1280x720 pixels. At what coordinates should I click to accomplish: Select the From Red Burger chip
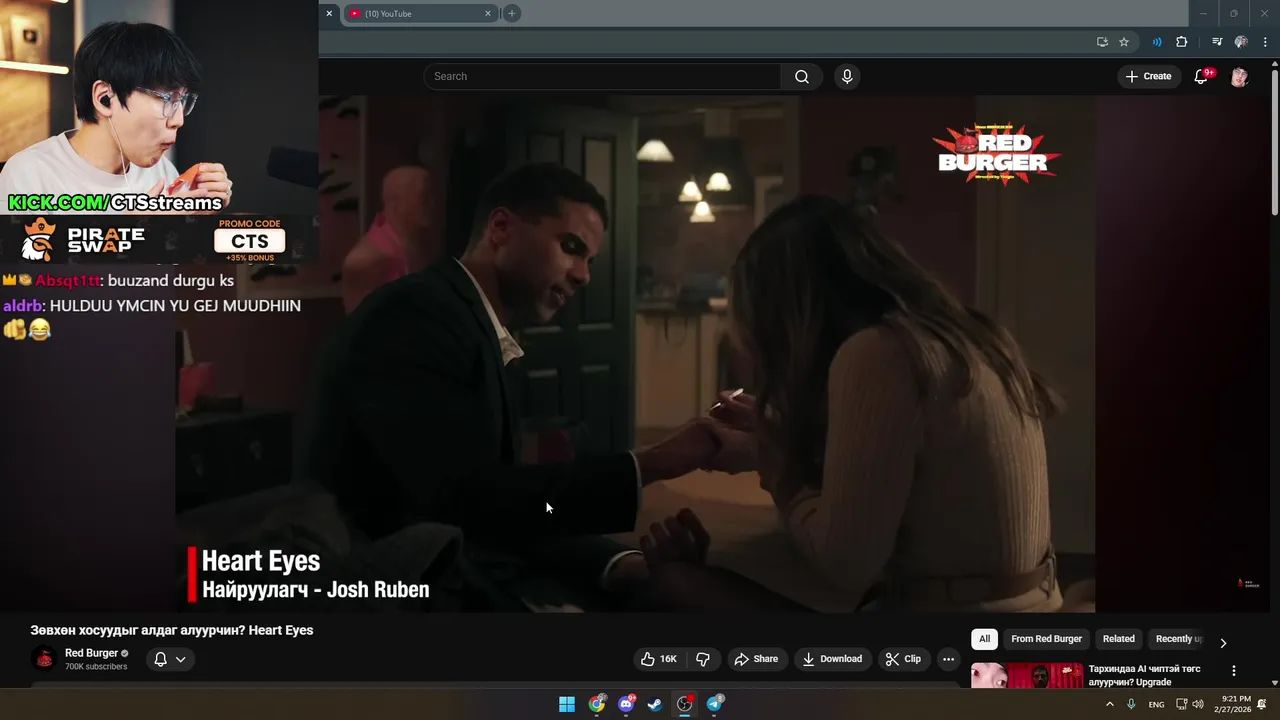pos(1046,639)
